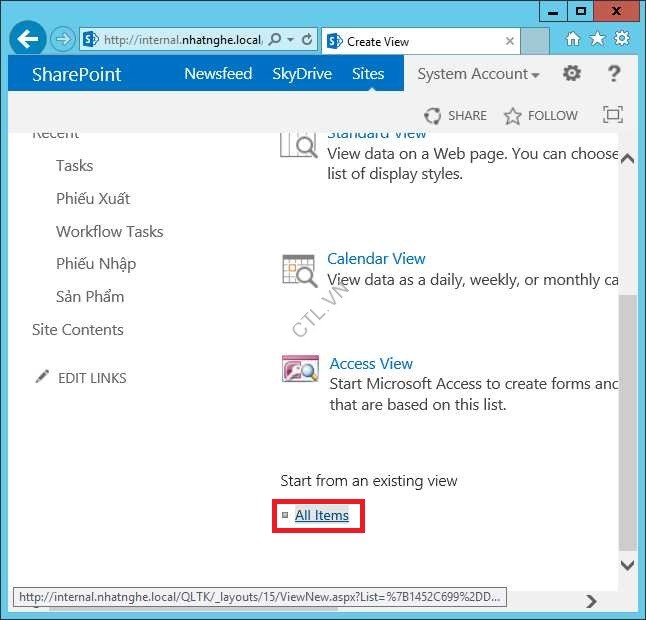Click the All Items existing view link

(x=322, y=515)
